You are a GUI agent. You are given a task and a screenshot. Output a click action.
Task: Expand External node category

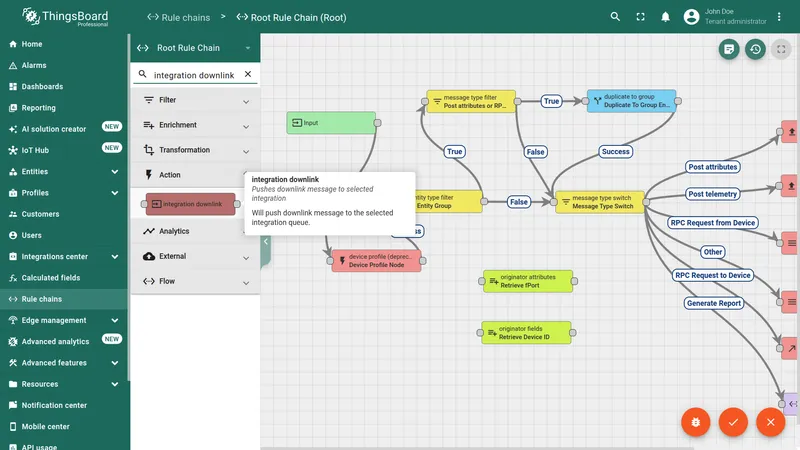[195, 256]
